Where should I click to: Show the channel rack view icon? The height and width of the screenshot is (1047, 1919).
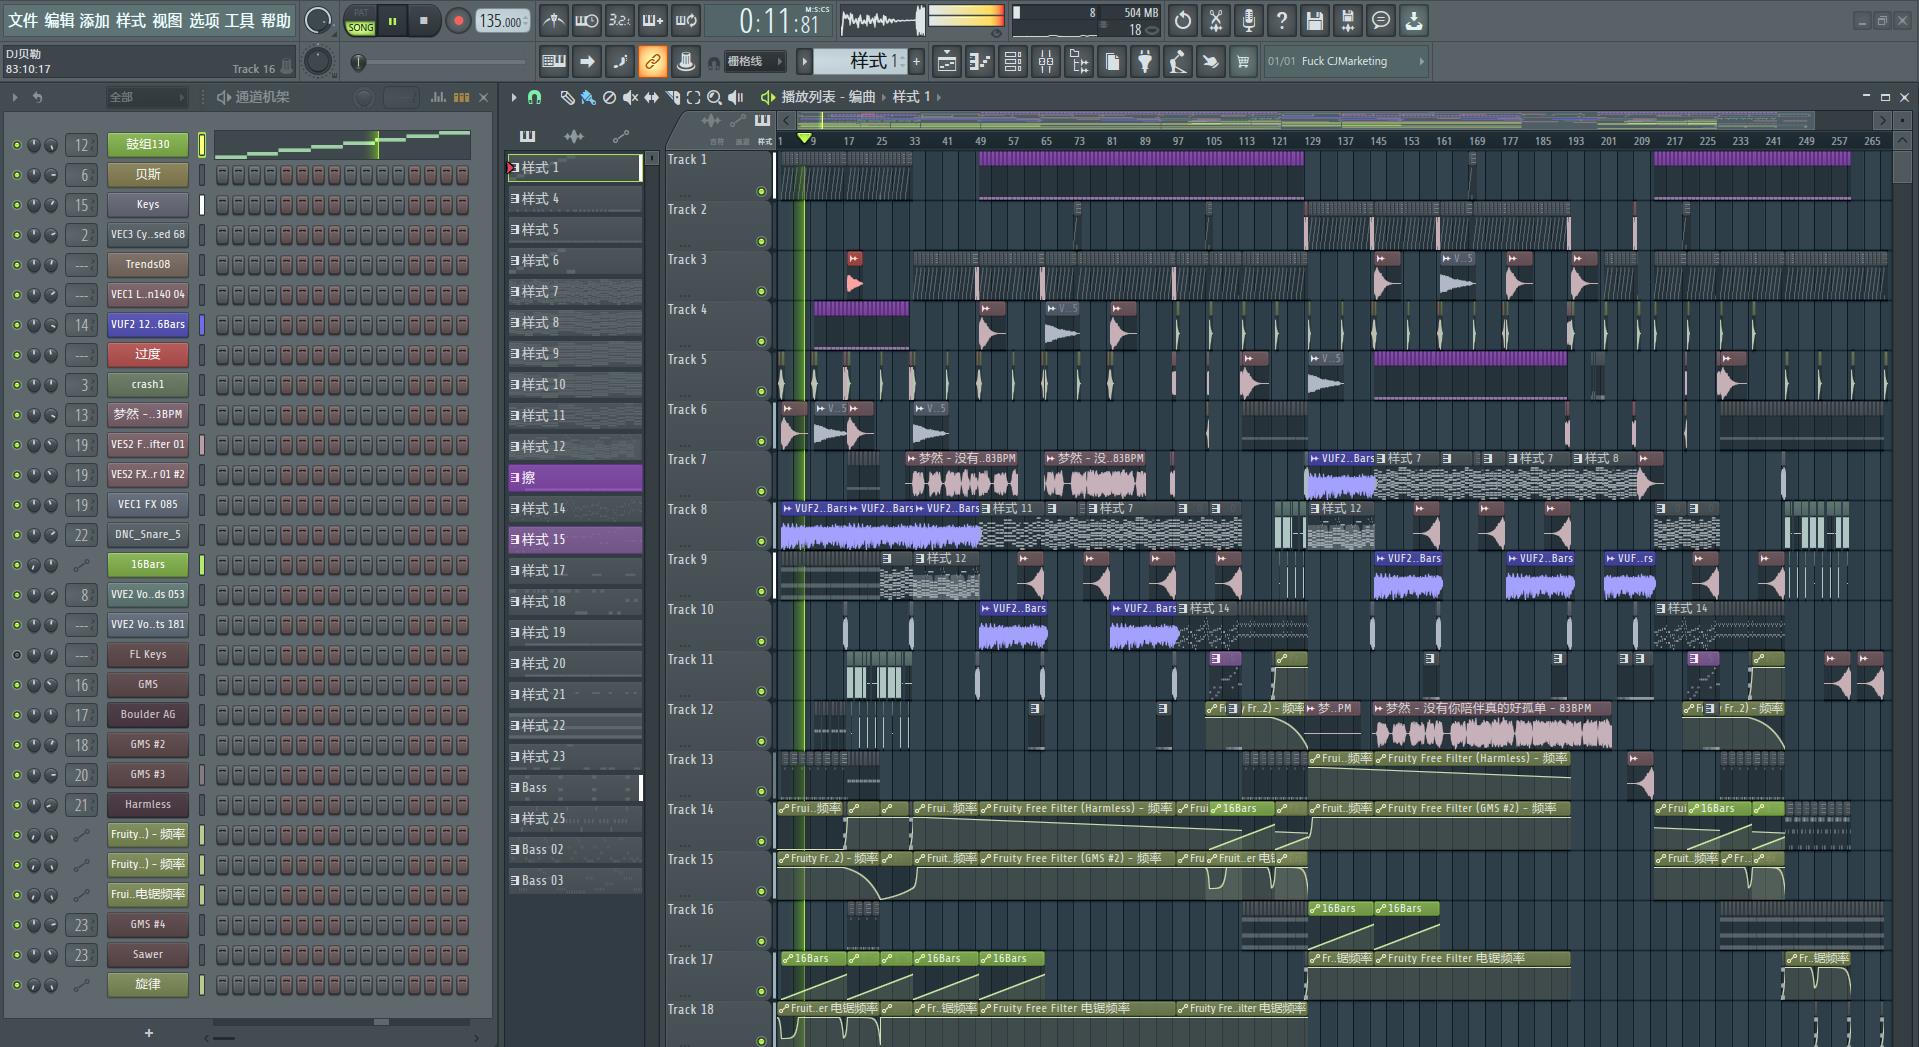coord(1013,62)
